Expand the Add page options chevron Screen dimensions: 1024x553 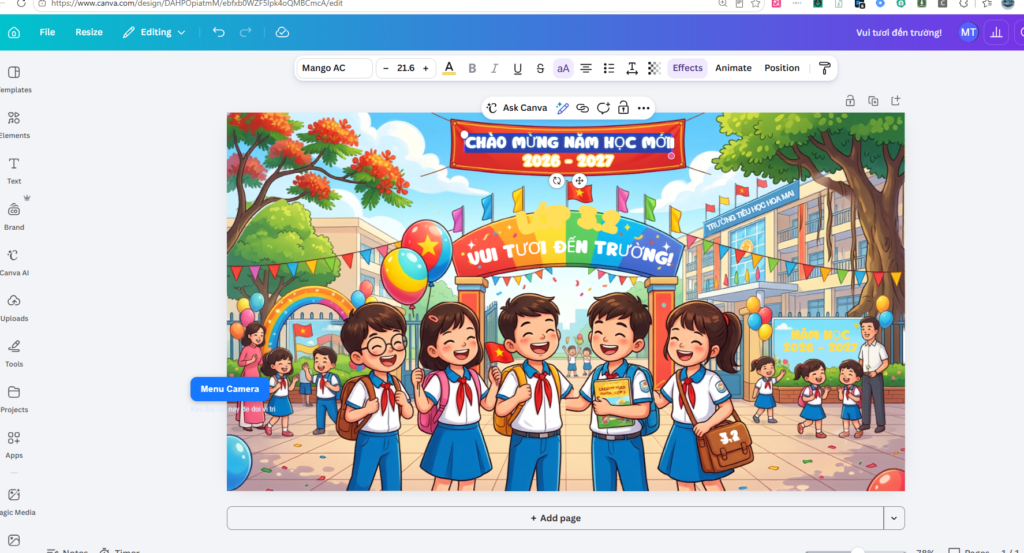click(894, 518)
